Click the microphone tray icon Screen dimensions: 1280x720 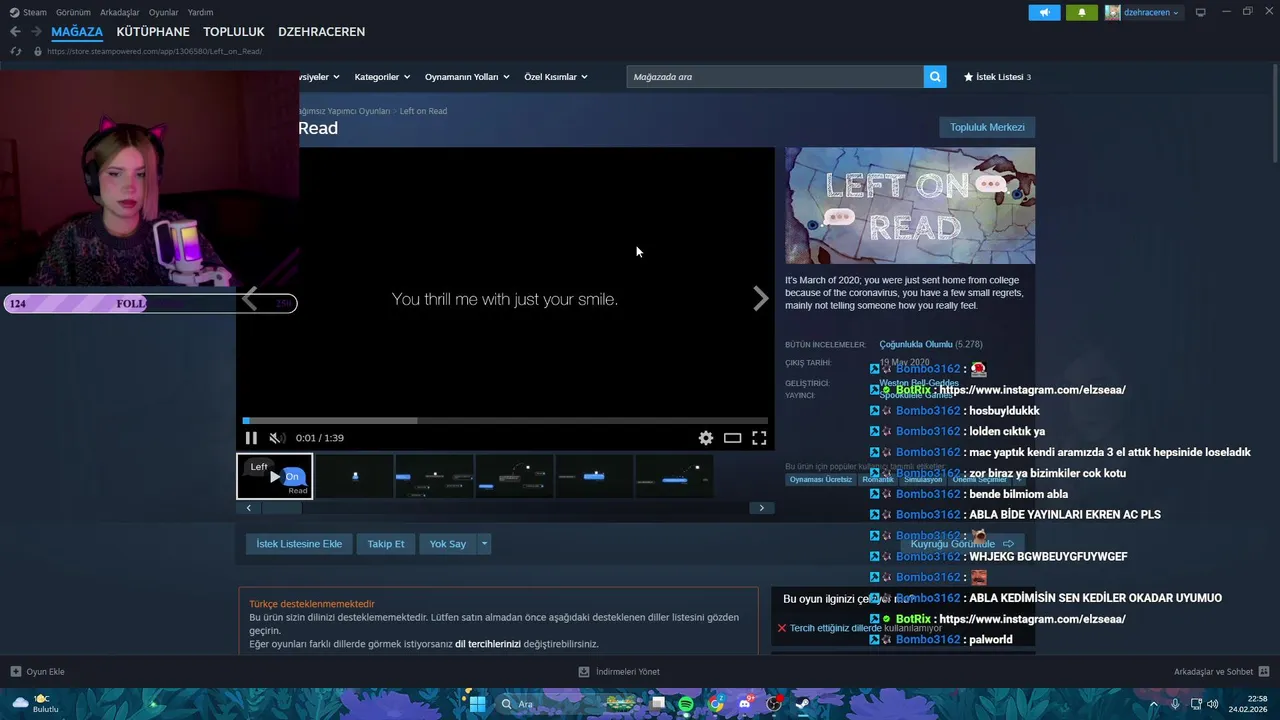pyautogui.click(x=1175, y=704)
